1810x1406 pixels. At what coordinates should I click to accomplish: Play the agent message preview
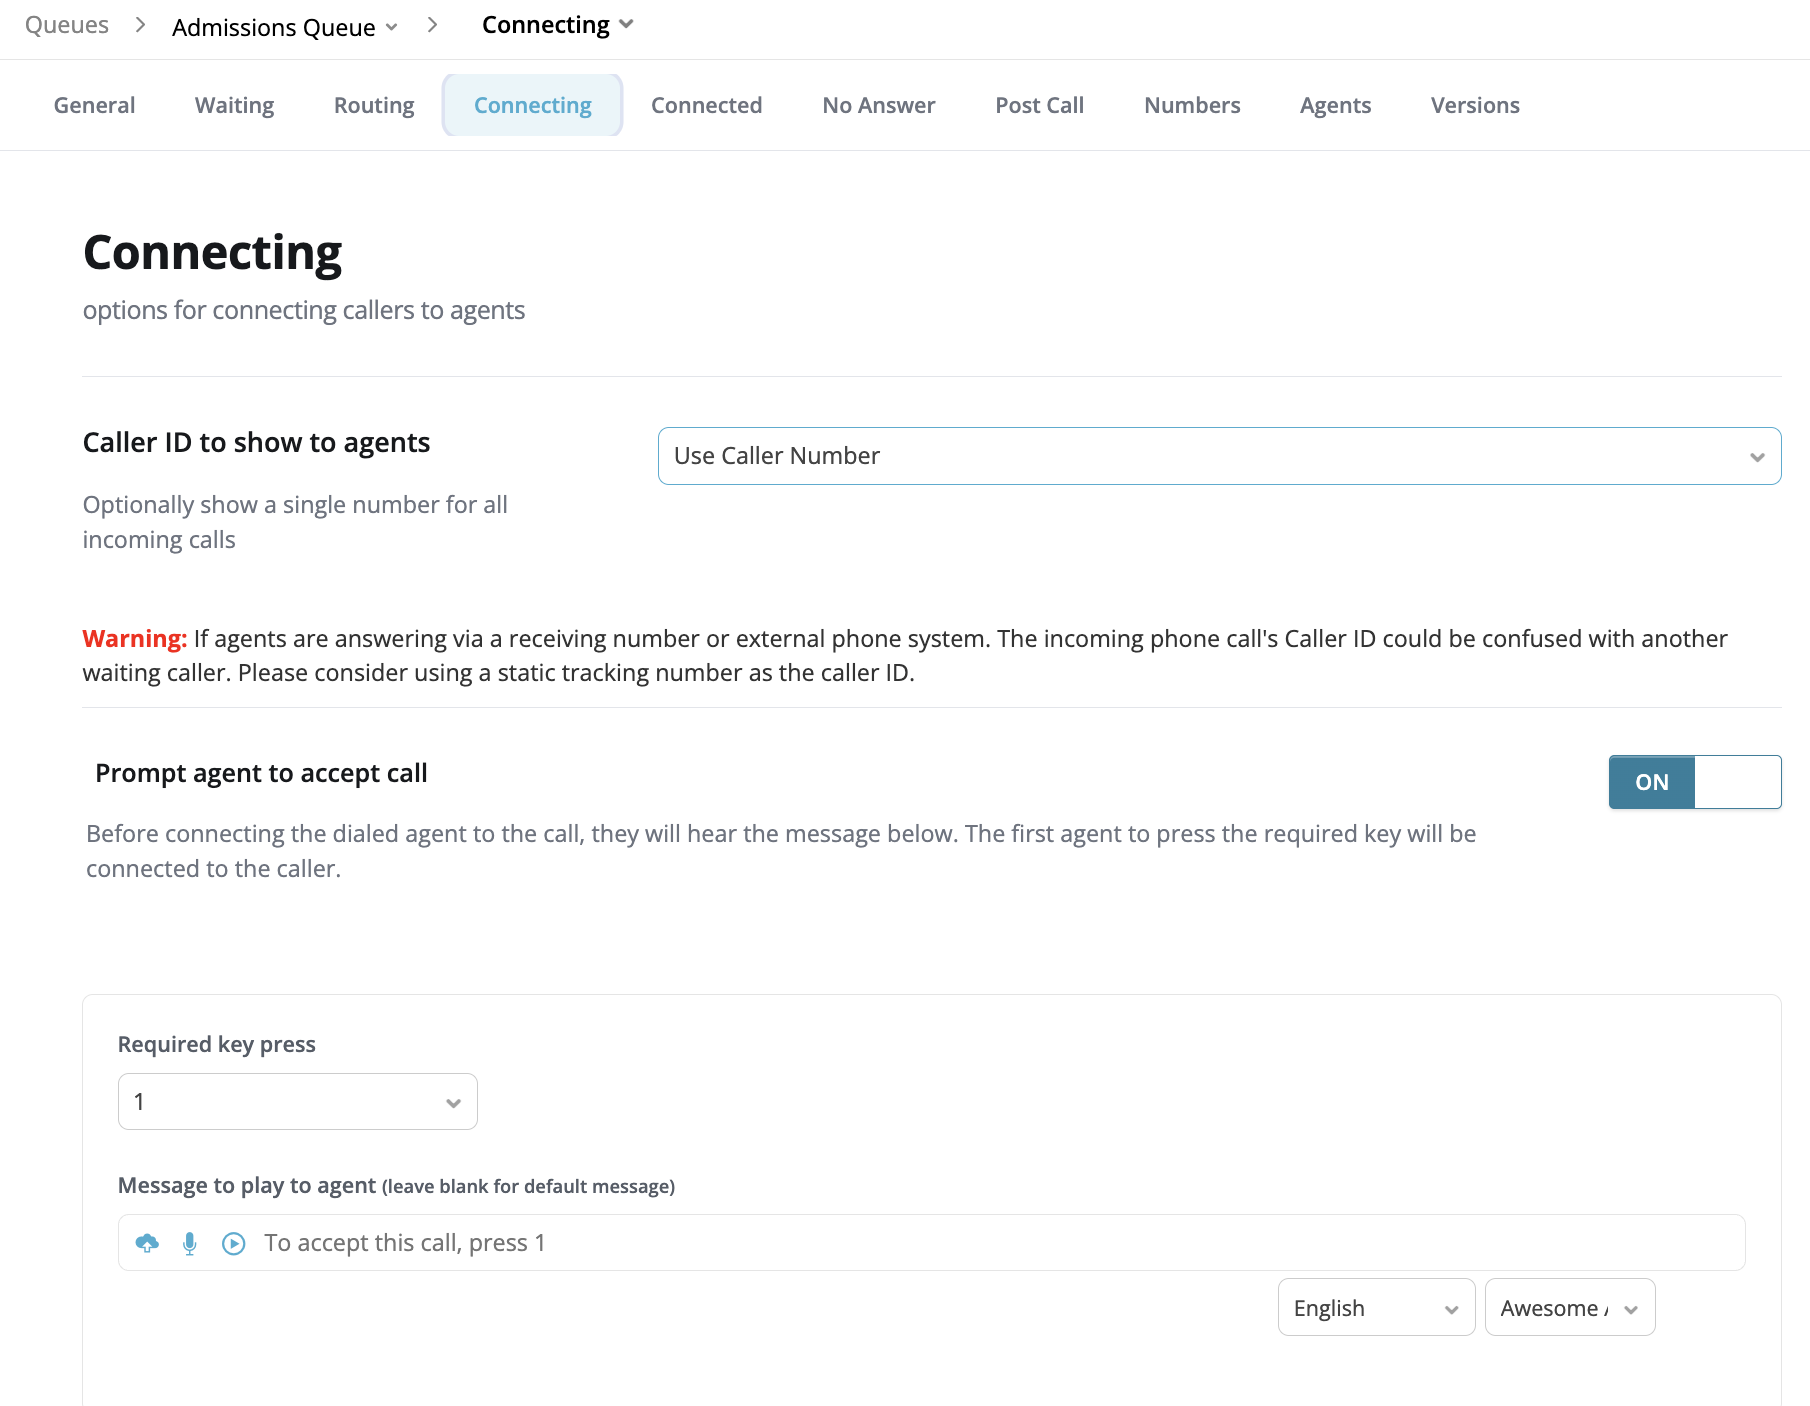tap(233, 1243)
